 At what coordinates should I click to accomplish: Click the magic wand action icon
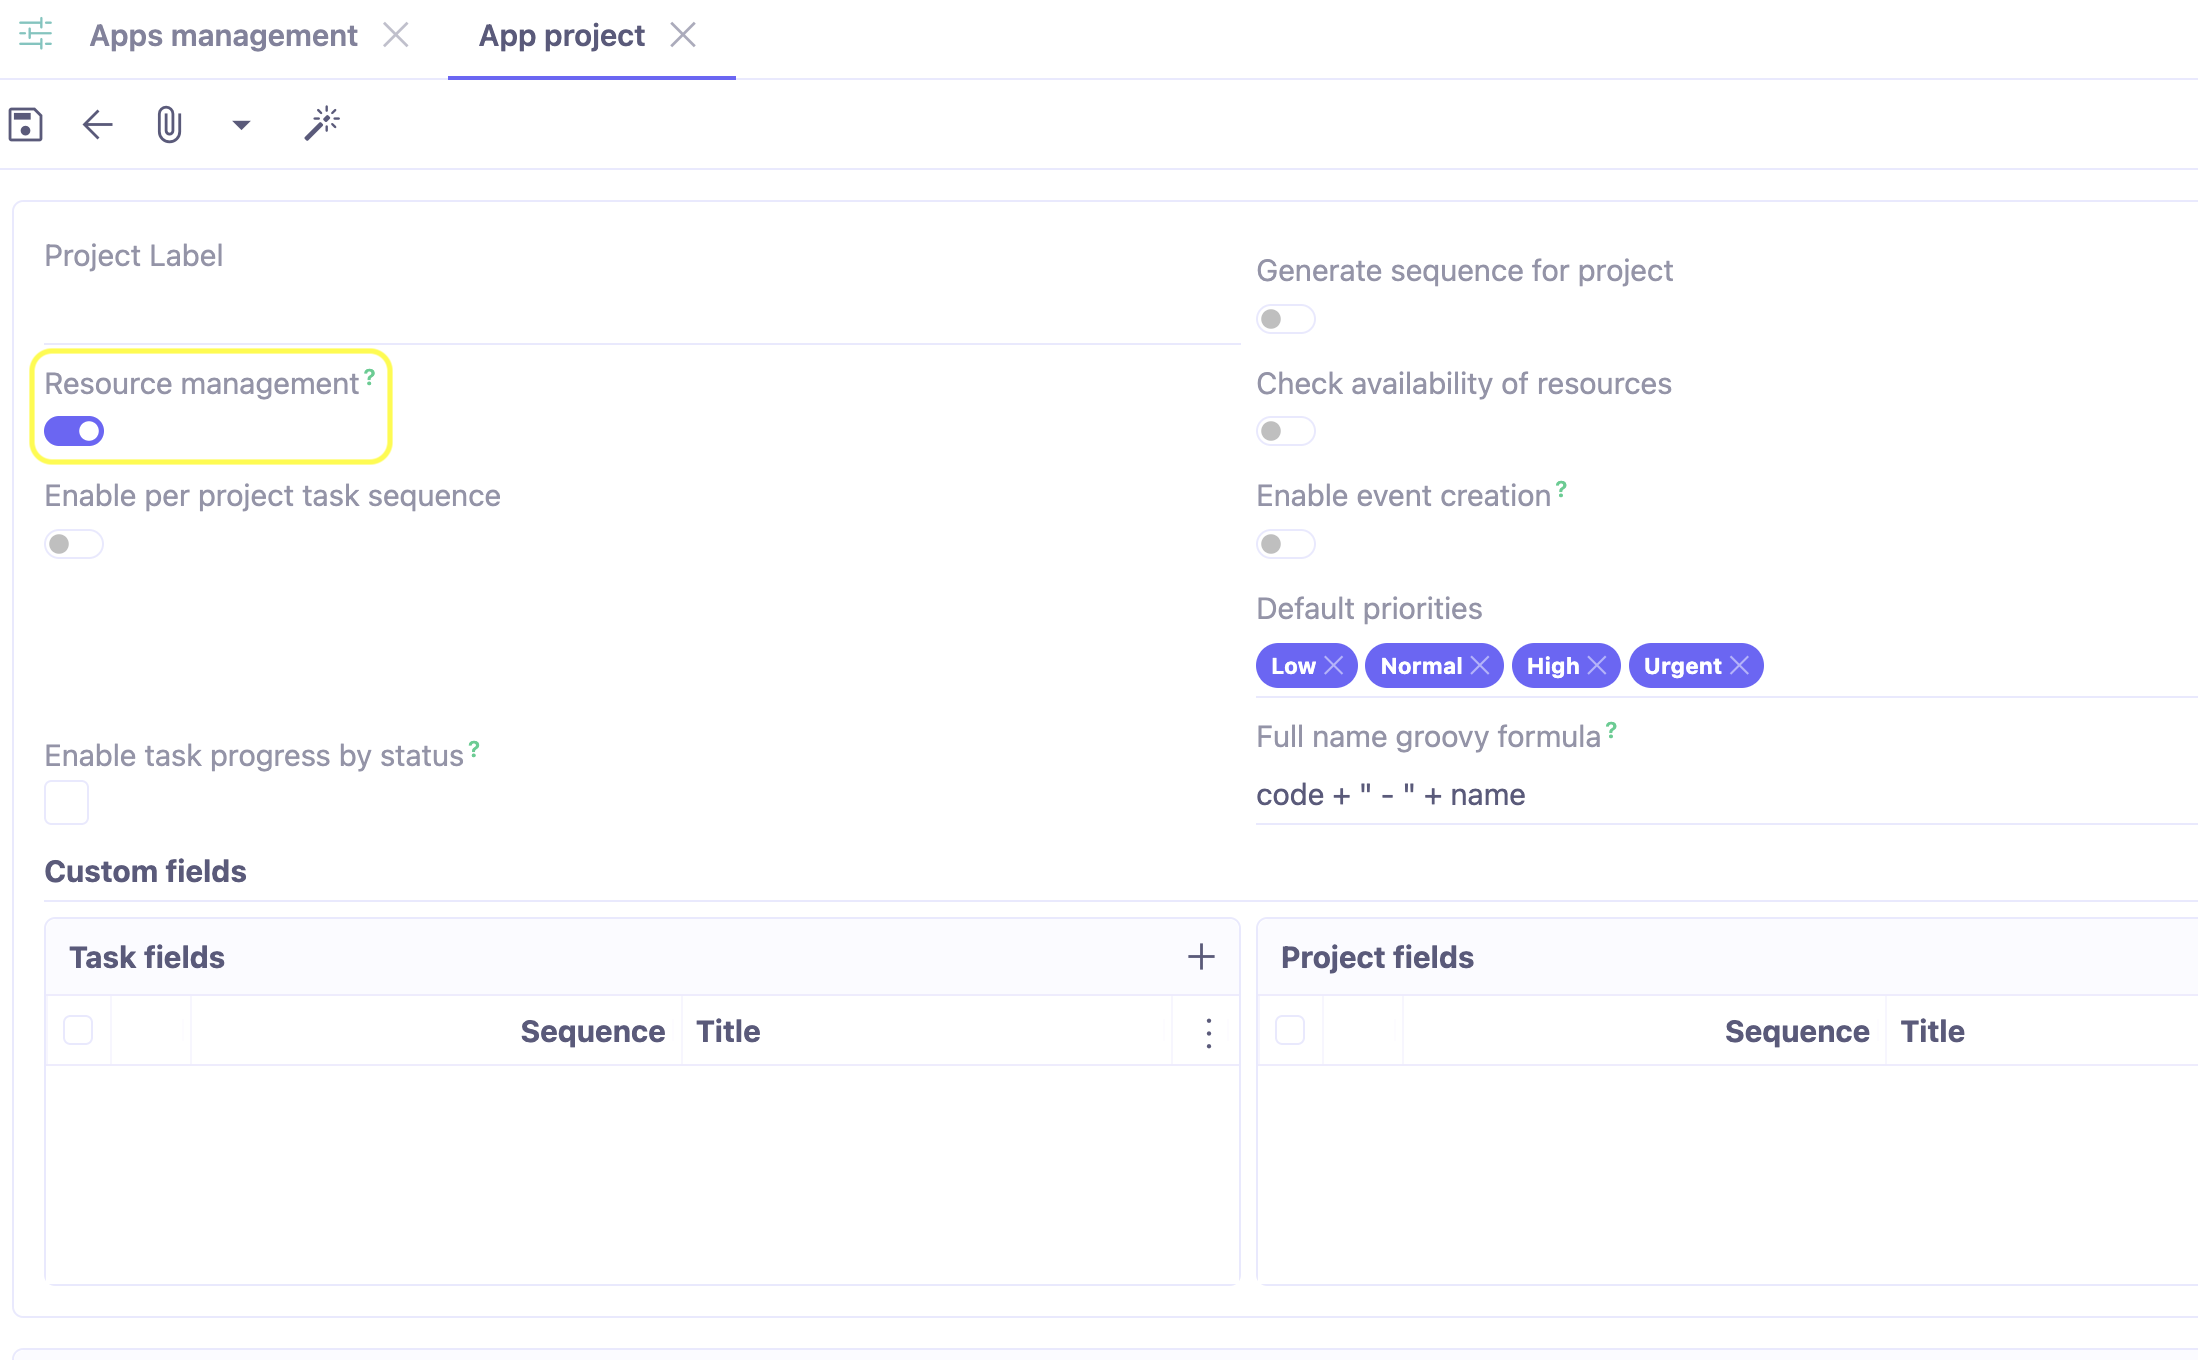coord(322,122)
